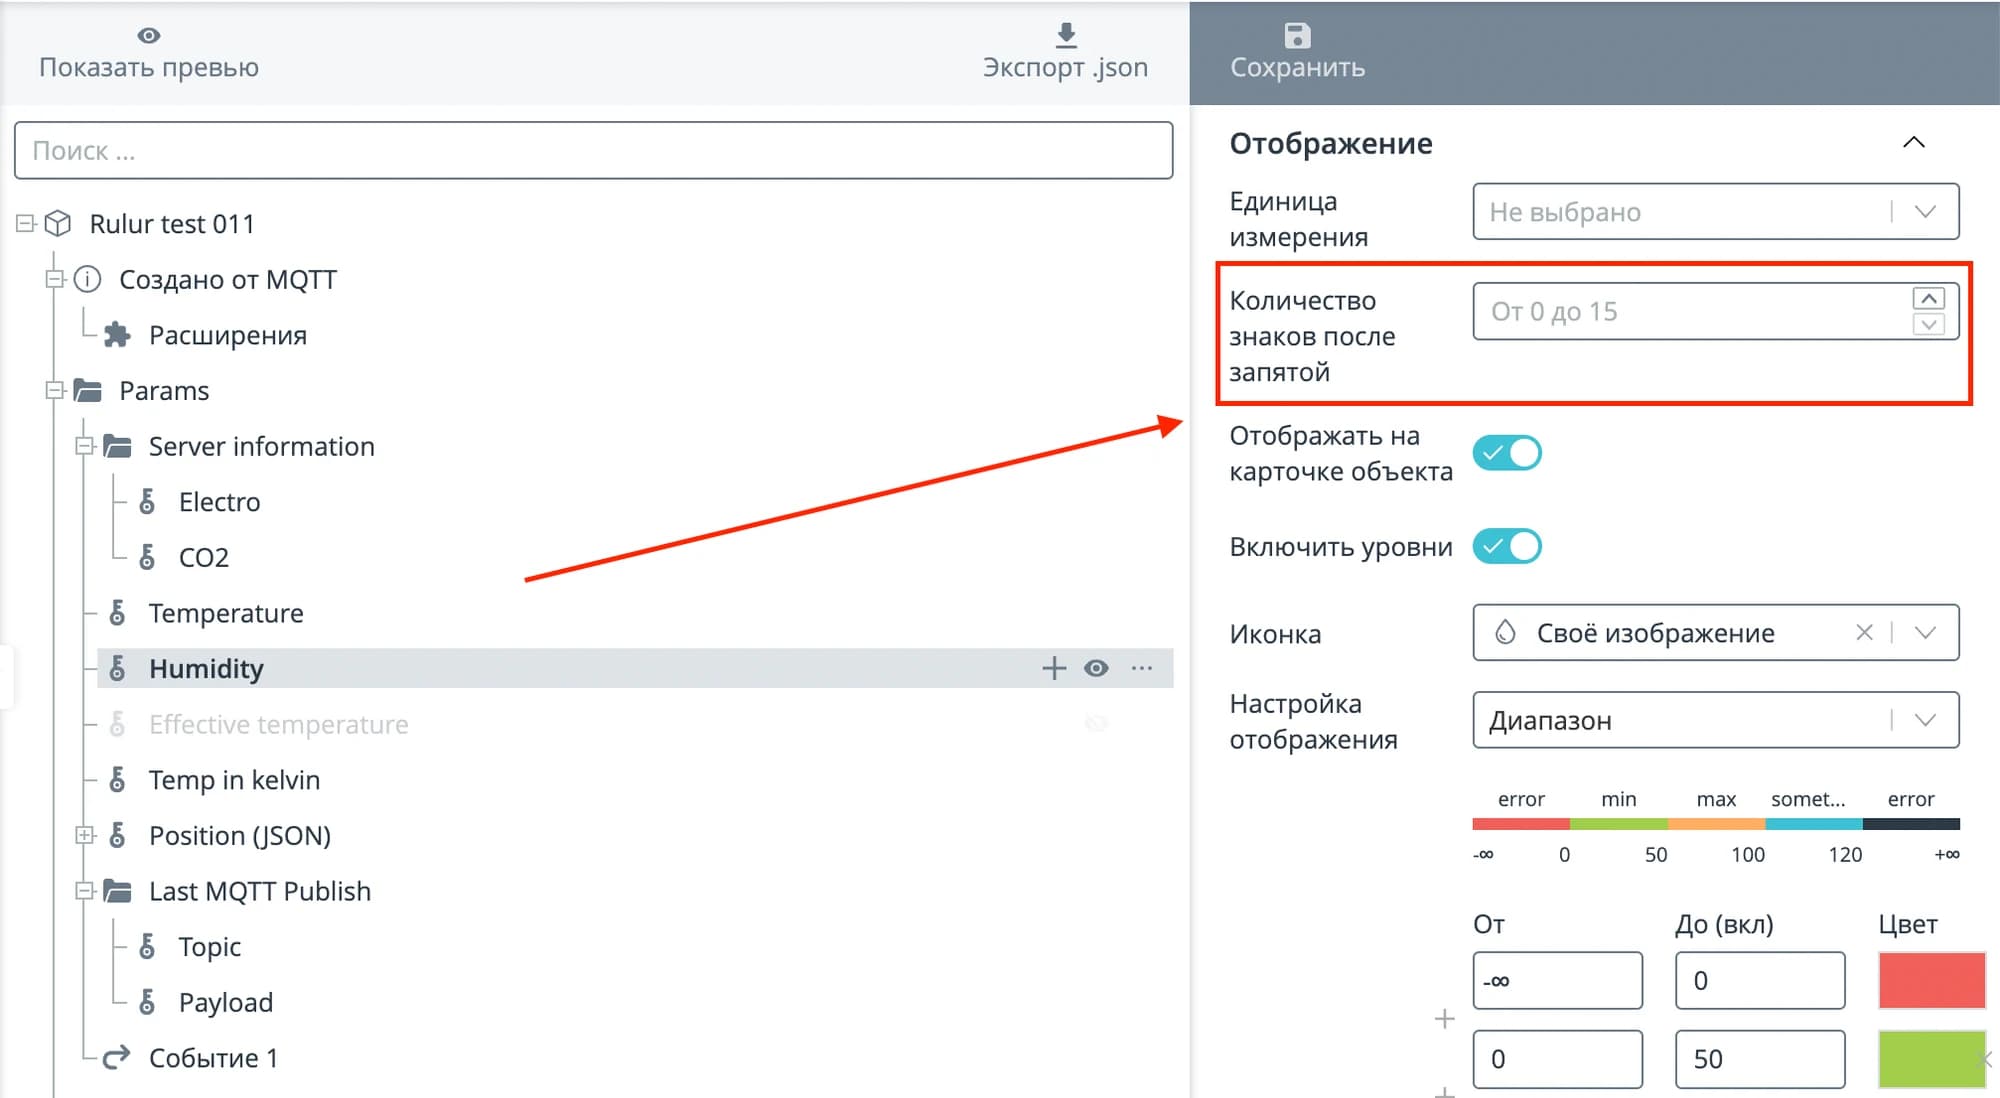The width and height of the screenshot is (2000, 1098).
Task: Open the Настройка отображения Диапазон dropdown
Action: click(x=1714, y=720)
